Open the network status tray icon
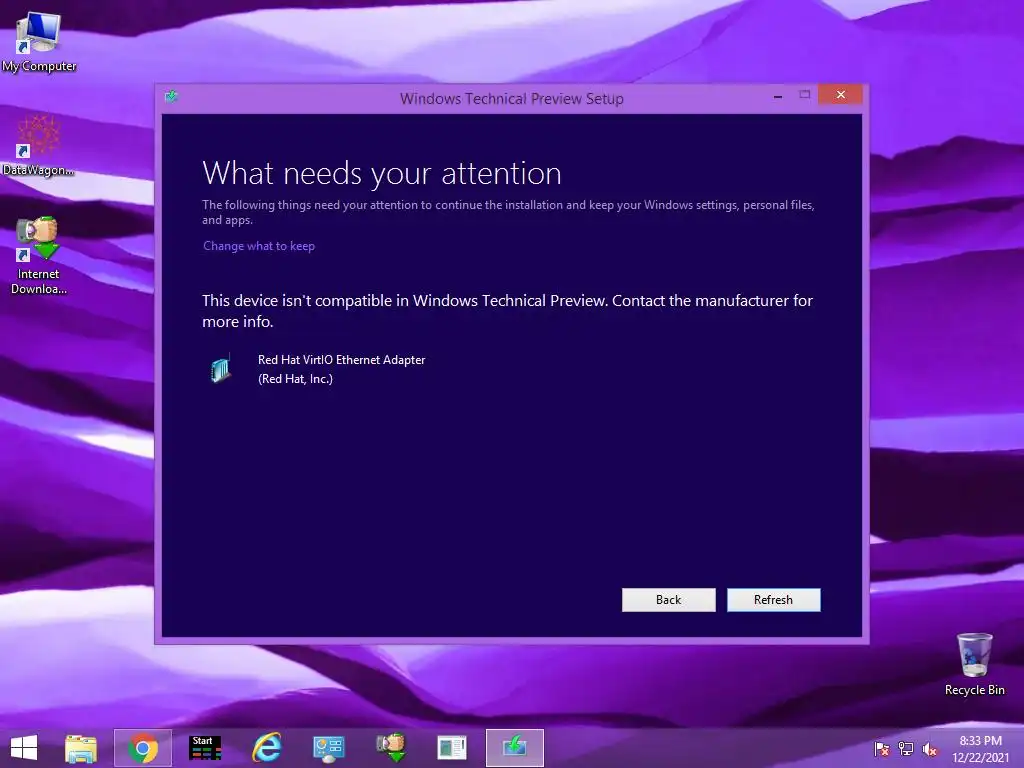Image resolution: width=1024 pixels, height=768 pixels. 906,749
